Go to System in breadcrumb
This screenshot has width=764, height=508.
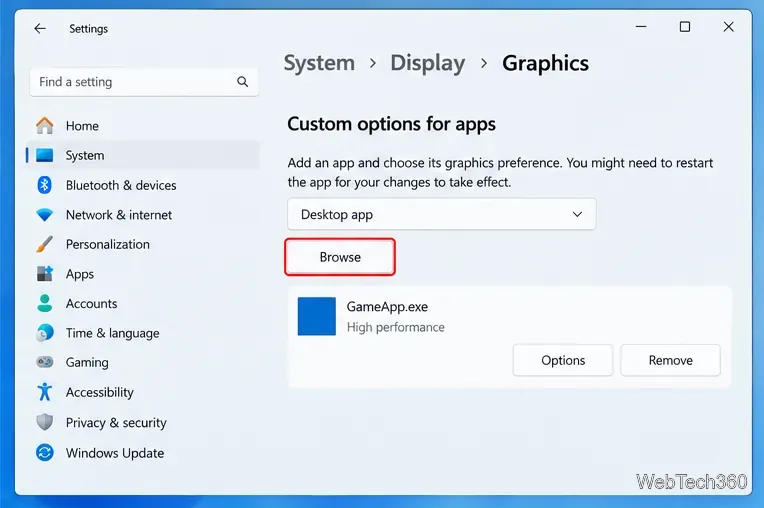pos(319,63)
